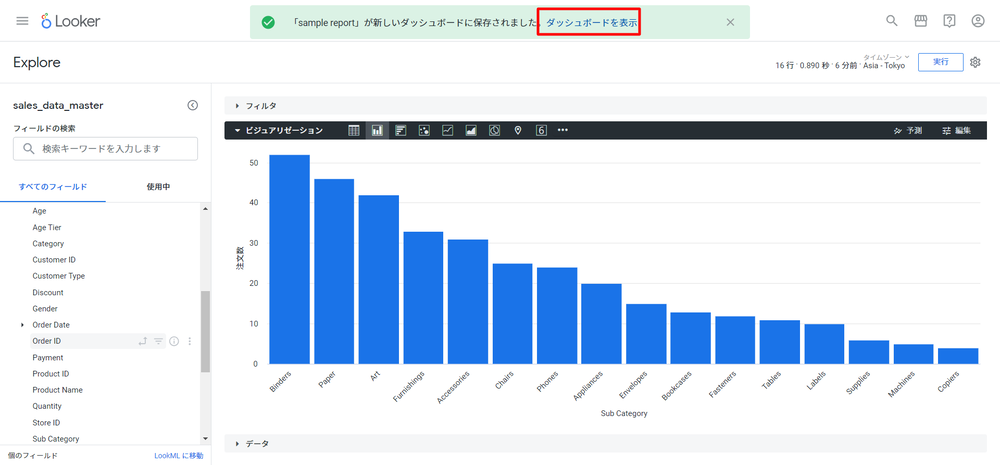This screenshot has height=465, width=1000.
Task: Click the field list scroll-up arrow
Action: [x=205, y=209]
